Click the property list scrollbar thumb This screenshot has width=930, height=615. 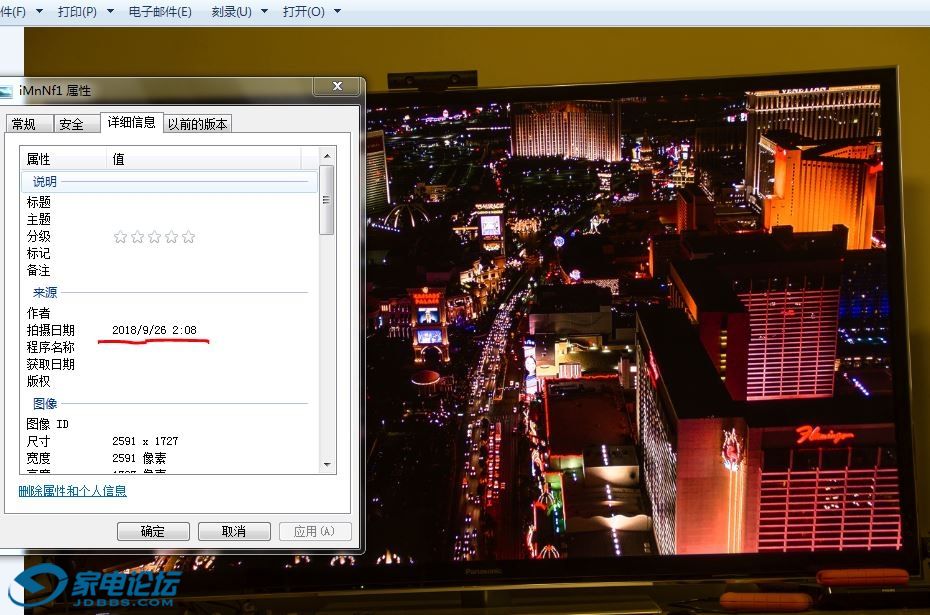327,200
